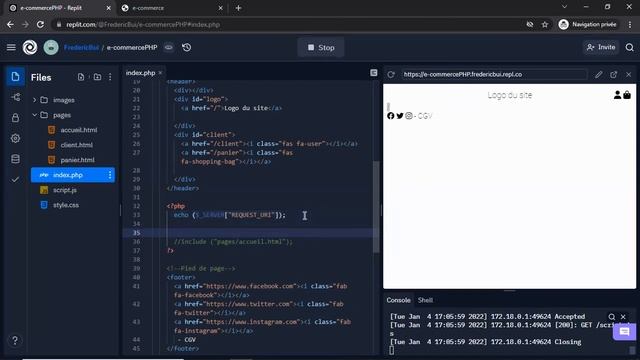Click the user icon in preview

click(618, 95)
